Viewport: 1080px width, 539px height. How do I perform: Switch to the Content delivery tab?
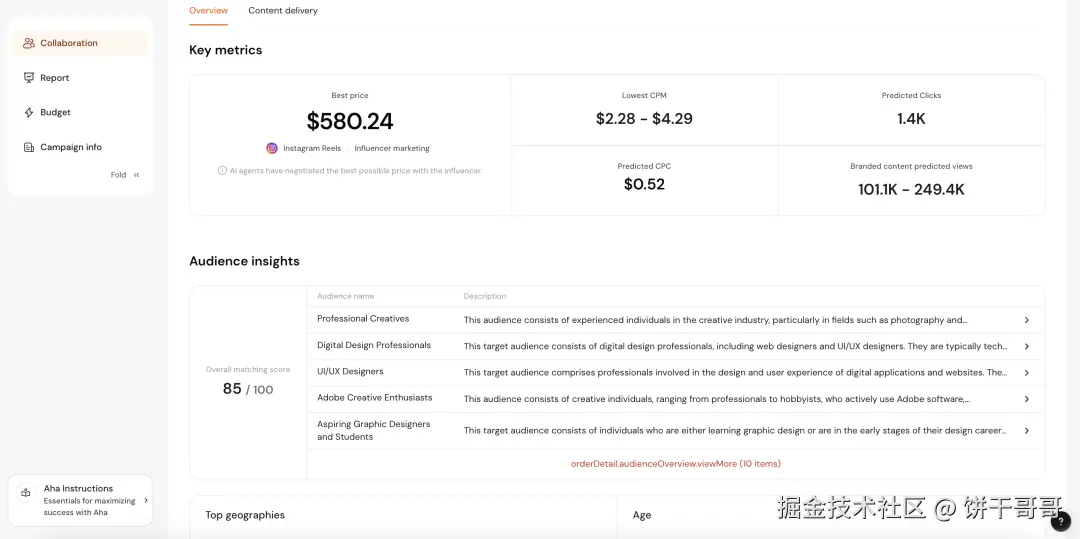click(x=283, y=11)
